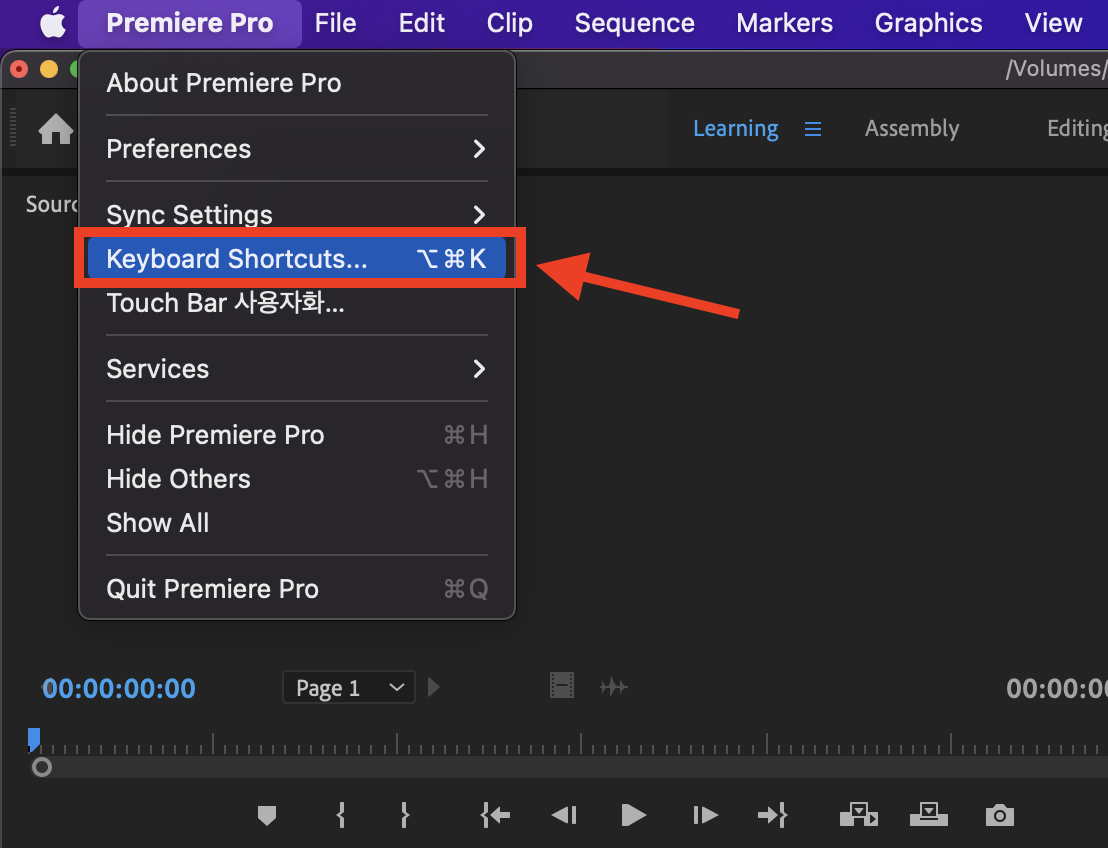Select Hide Premiere Pro

coord(297,435)
